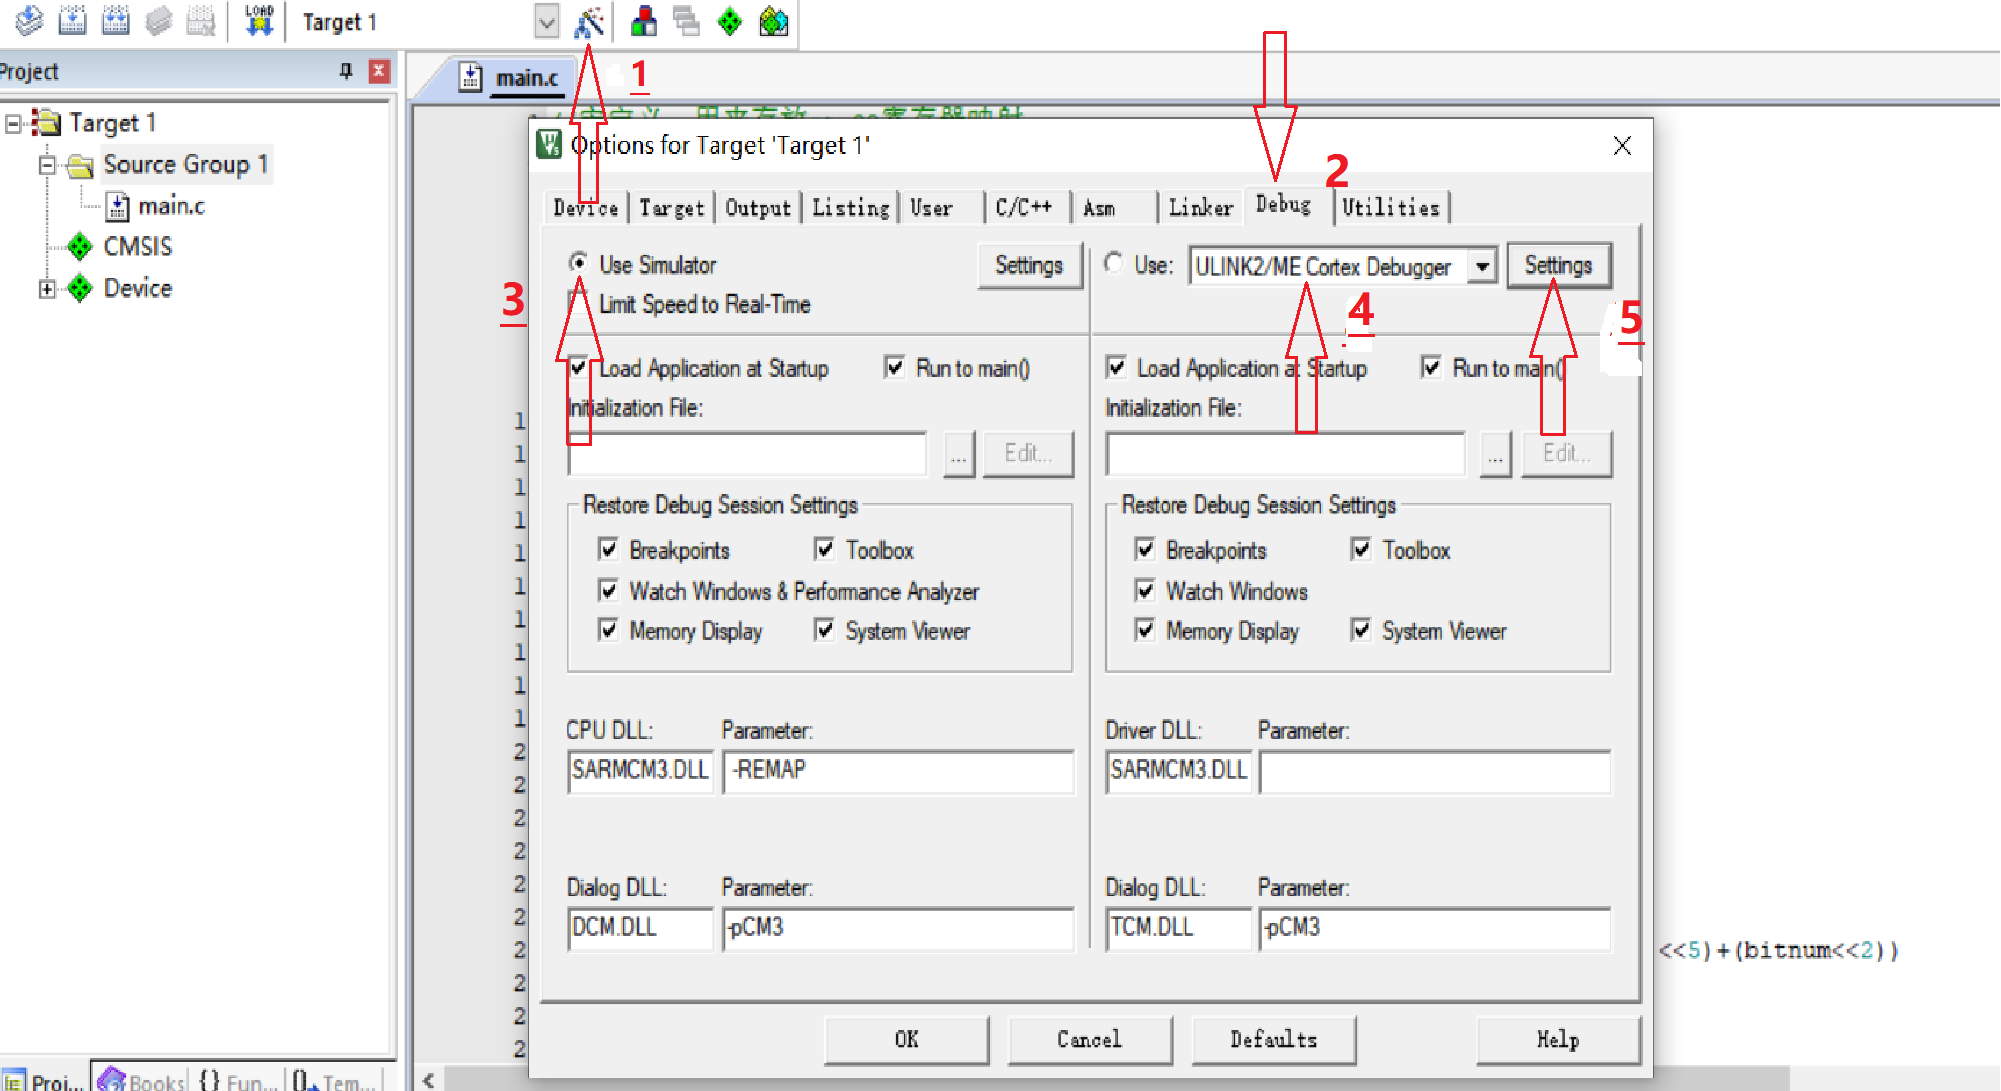Uncheck the simulator-side Run to main() checkbox

(895, 368)
